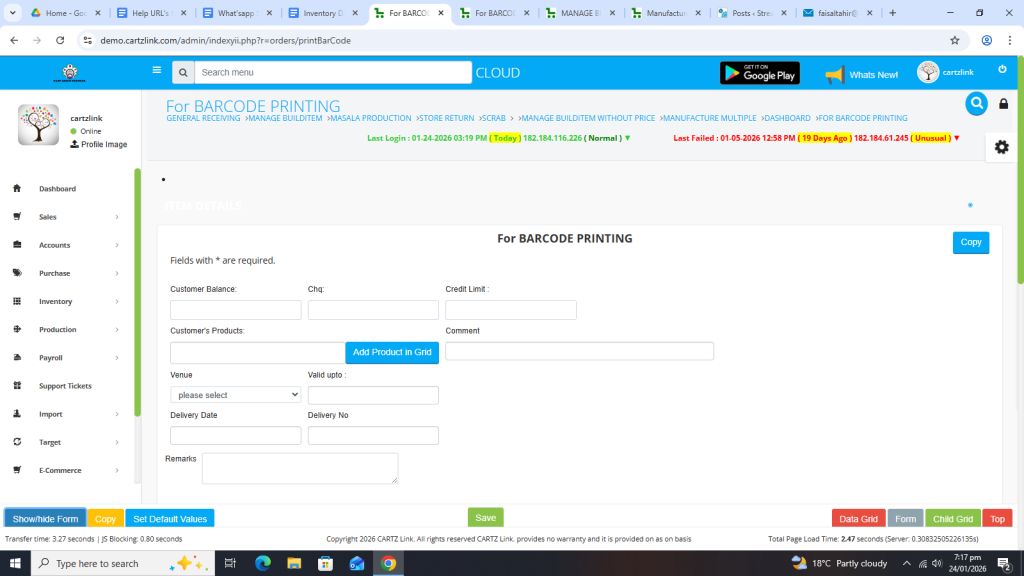
Task: Open Get it on Google Play badge
Action: pos(760,73)
